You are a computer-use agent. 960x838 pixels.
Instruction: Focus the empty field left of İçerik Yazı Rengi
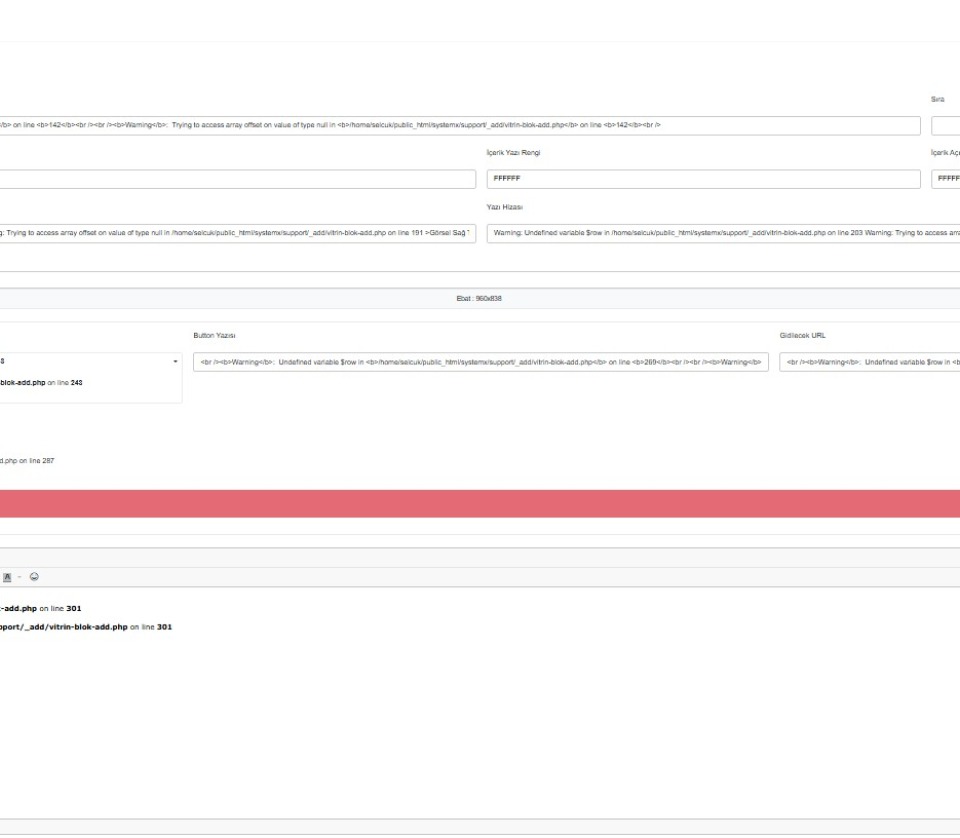point(237,179)
